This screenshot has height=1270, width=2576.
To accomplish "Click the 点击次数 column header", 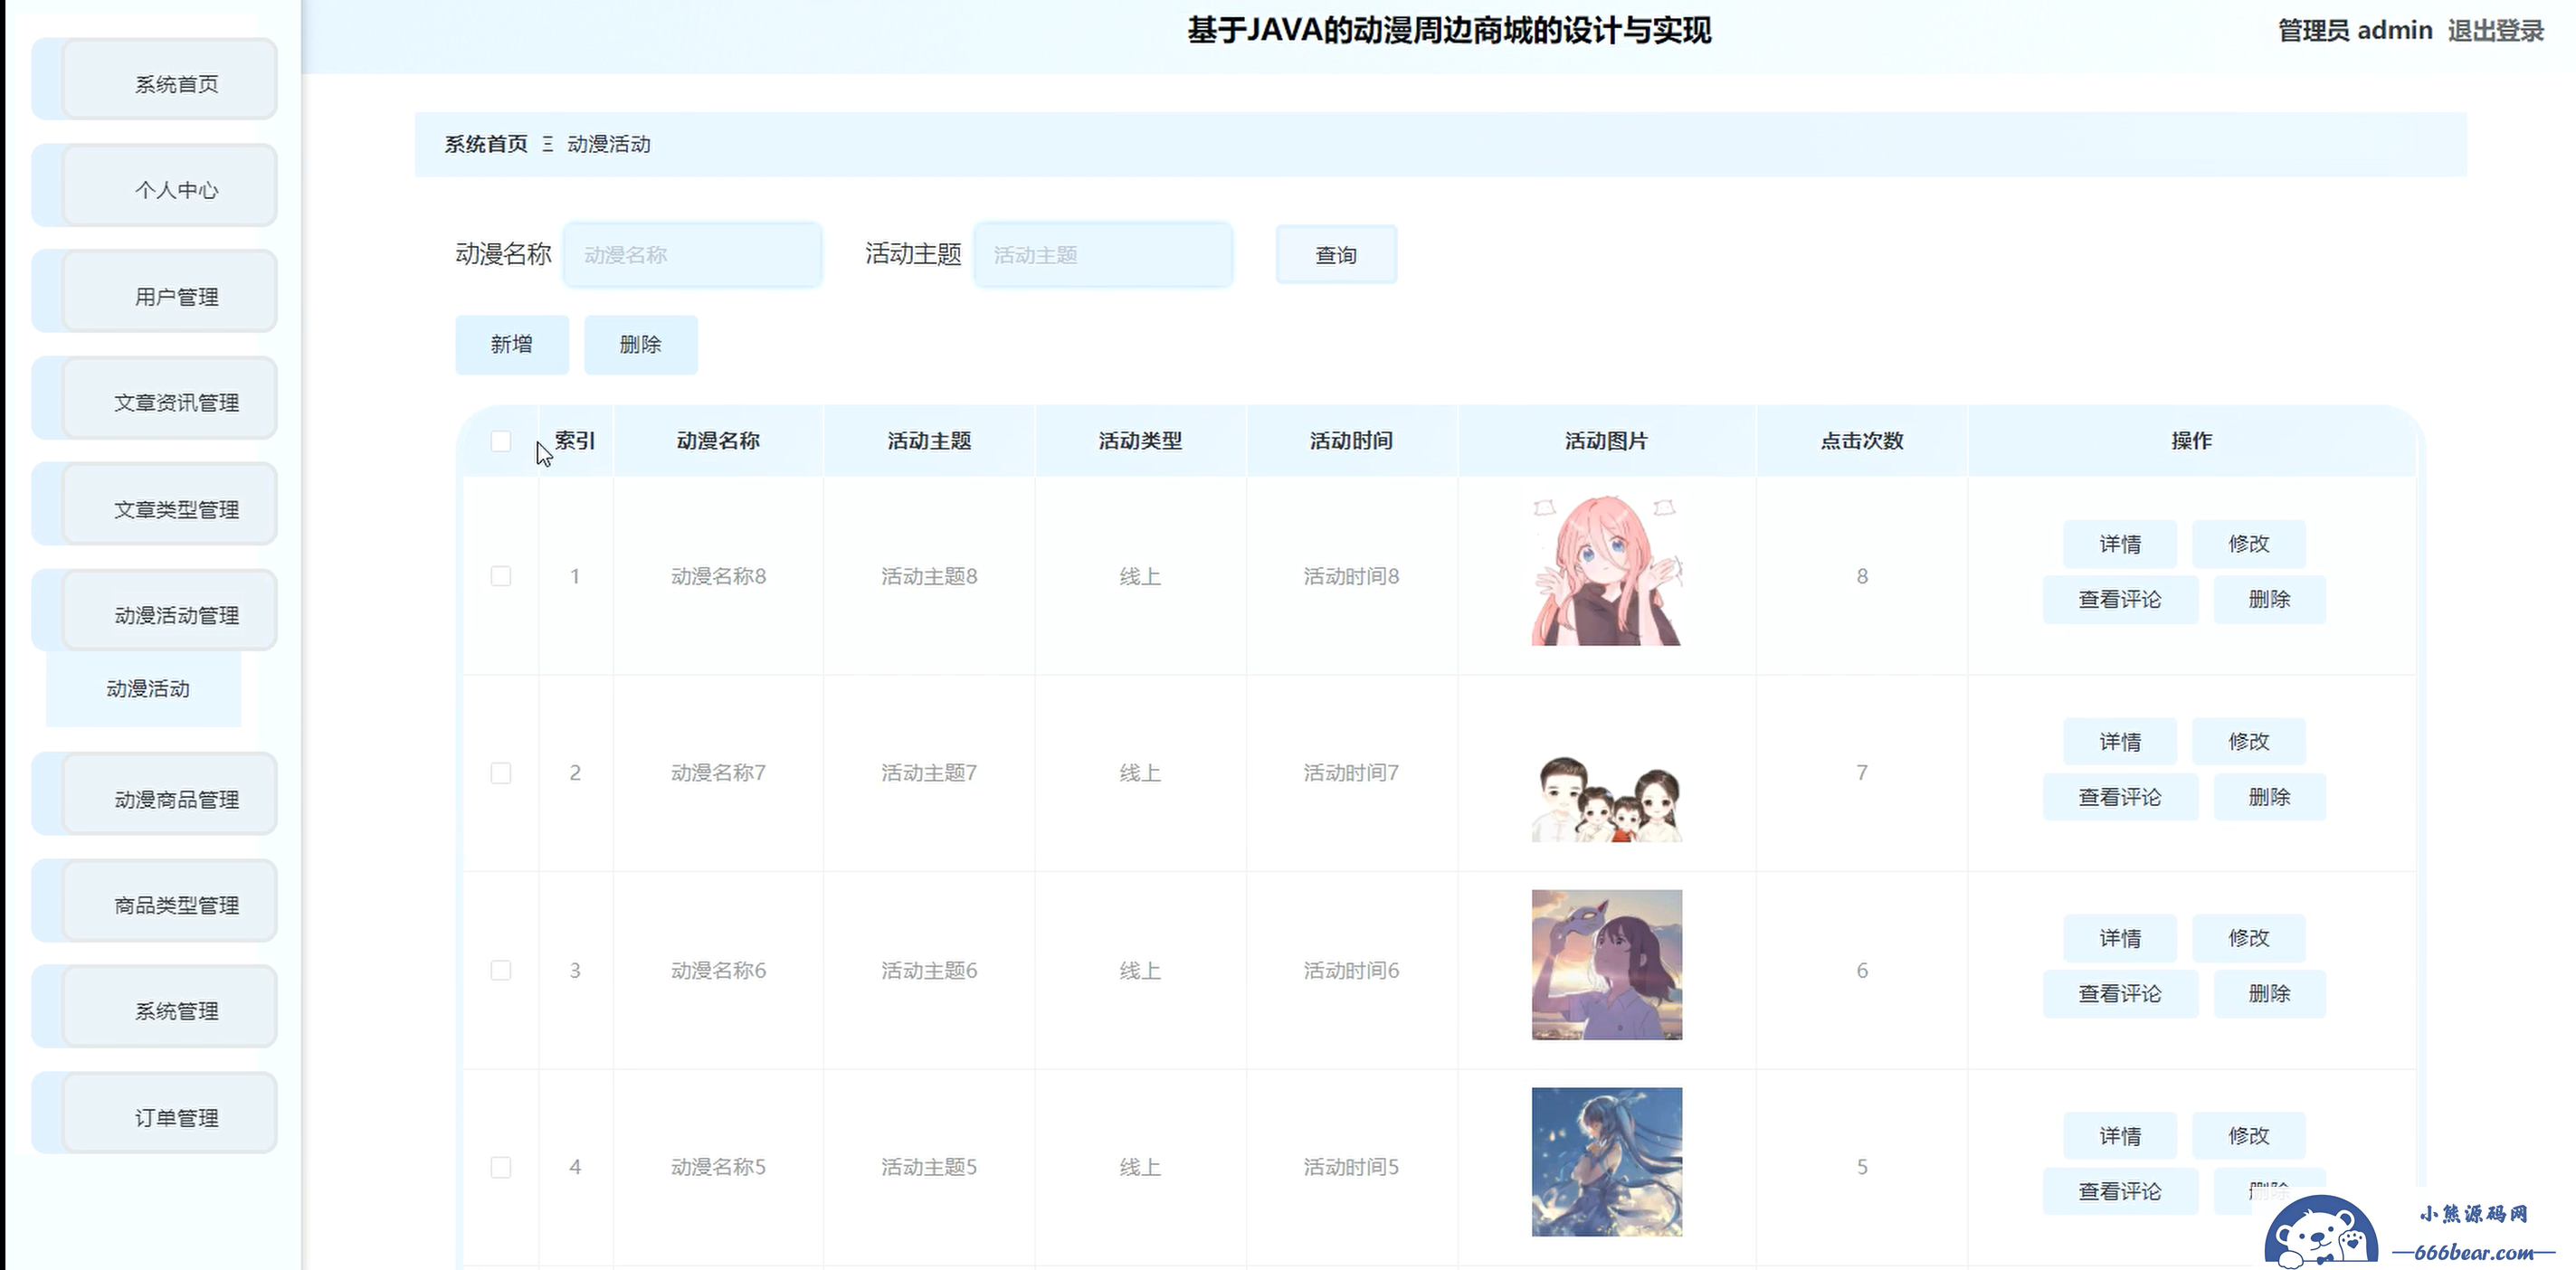I will tap(1862, 441).
